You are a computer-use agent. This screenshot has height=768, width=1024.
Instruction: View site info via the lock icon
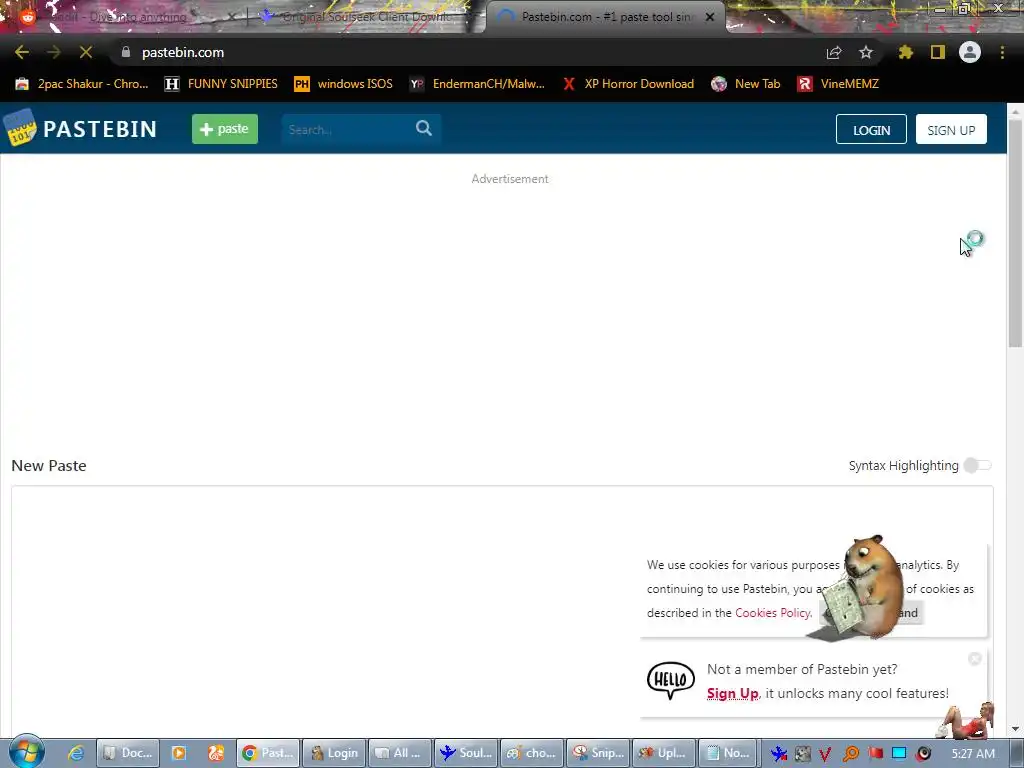(x=126, y=52)
